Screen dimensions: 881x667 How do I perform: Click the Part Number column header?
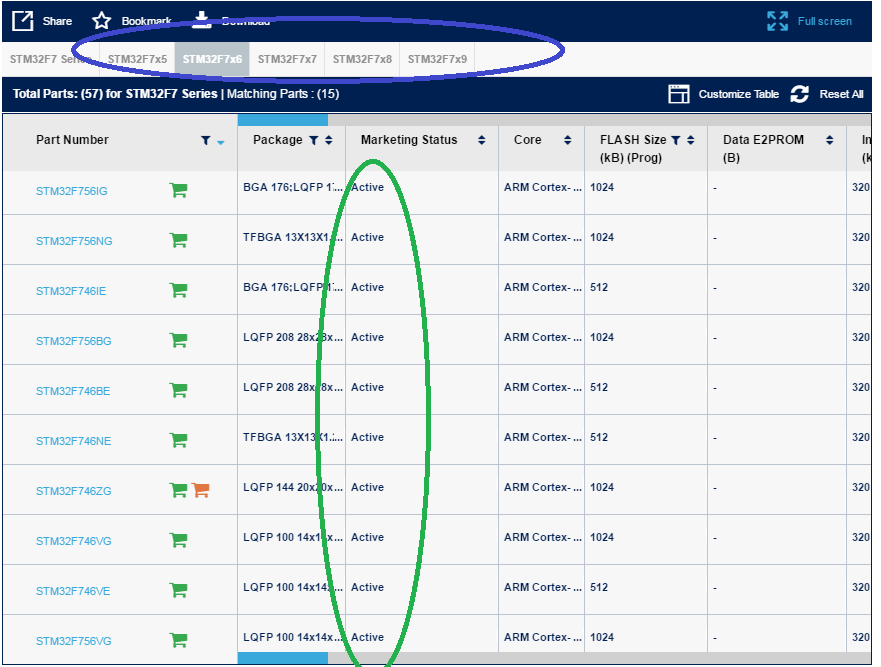(x=72, y=140)
